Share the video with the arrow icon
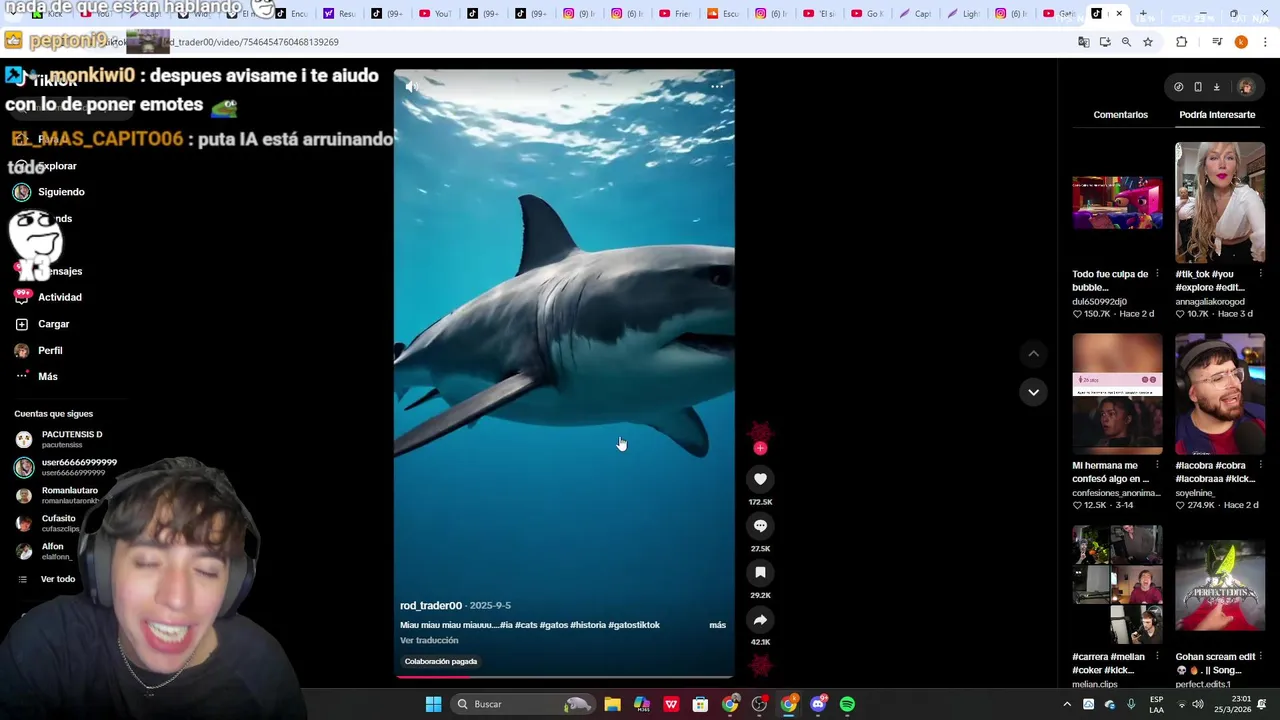Viewport: 1280px width, 720px height. coord(760,620)
